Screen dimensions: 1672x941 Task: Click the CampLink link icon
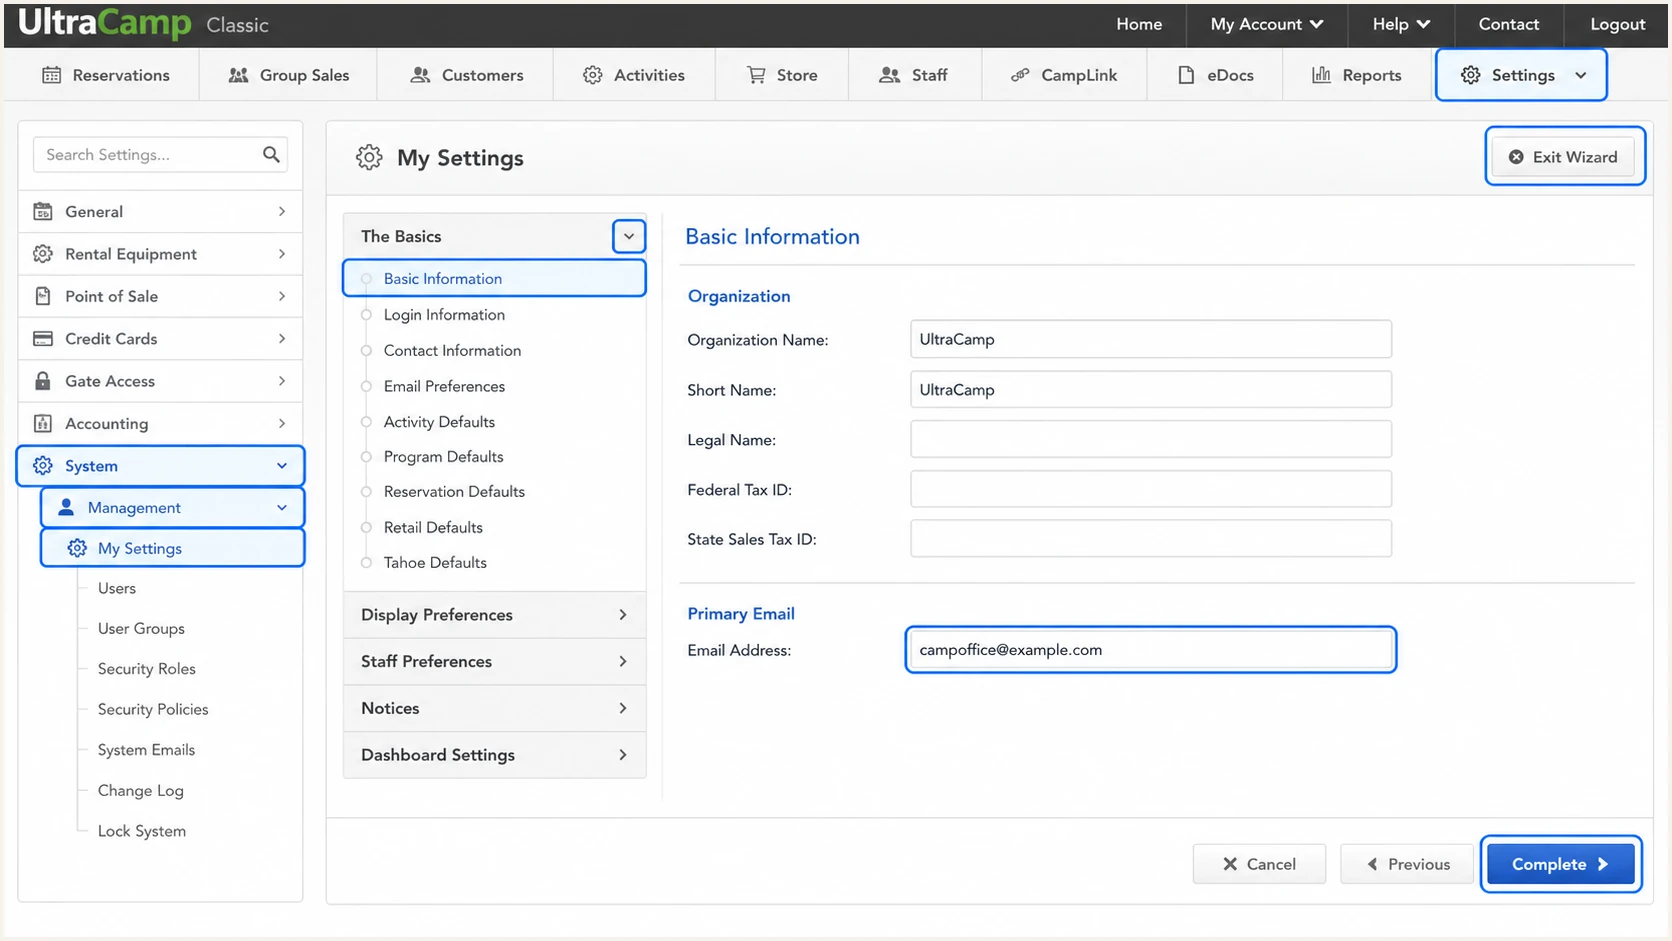tap(1020, 75)
